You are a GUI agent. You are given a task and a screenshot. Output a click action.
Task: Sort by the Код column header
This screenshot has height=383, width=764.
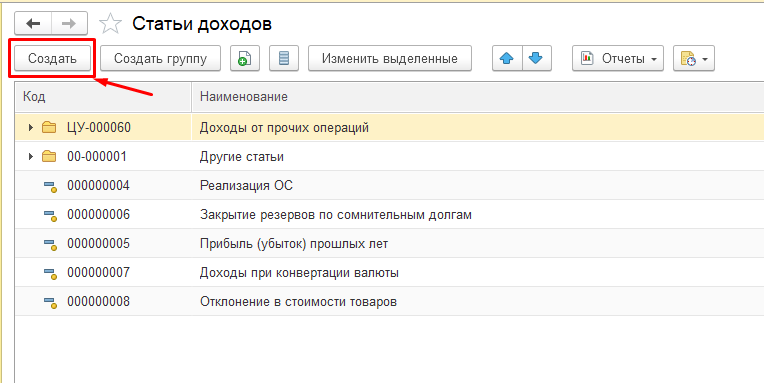pos(103,97)
